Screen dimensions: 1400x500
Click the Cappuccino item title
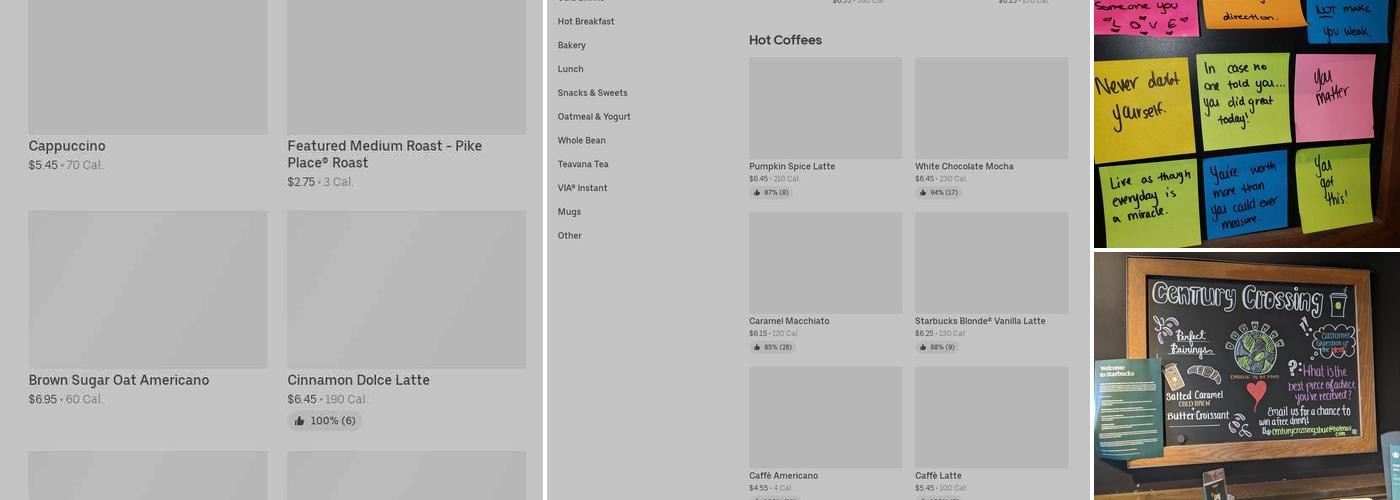[67, 146]
